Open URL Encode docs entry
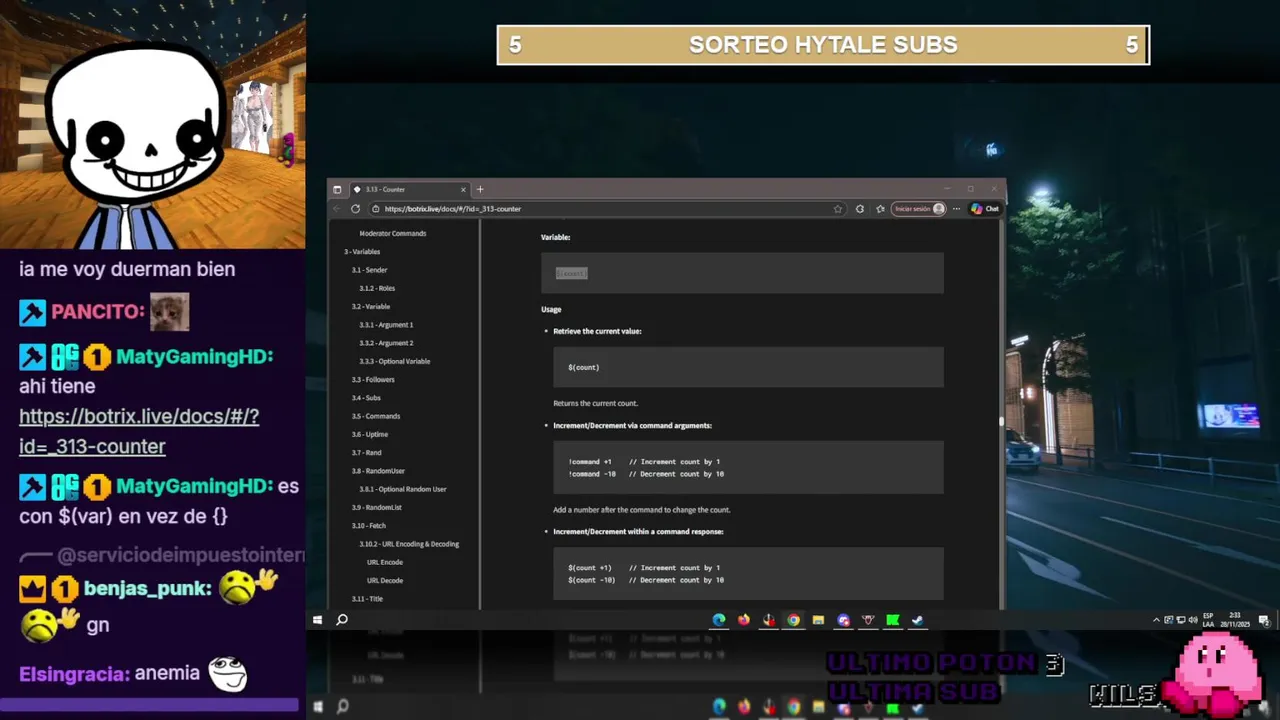 385,562
